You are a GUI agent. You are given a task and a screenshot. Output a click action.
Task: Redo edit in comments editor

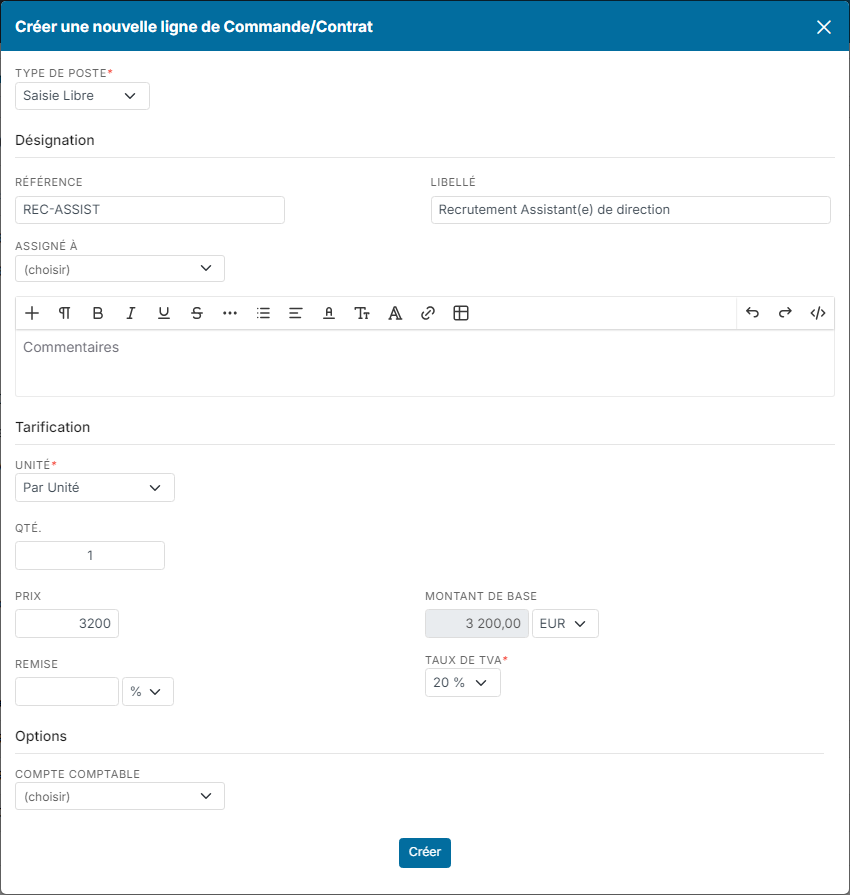785,313
